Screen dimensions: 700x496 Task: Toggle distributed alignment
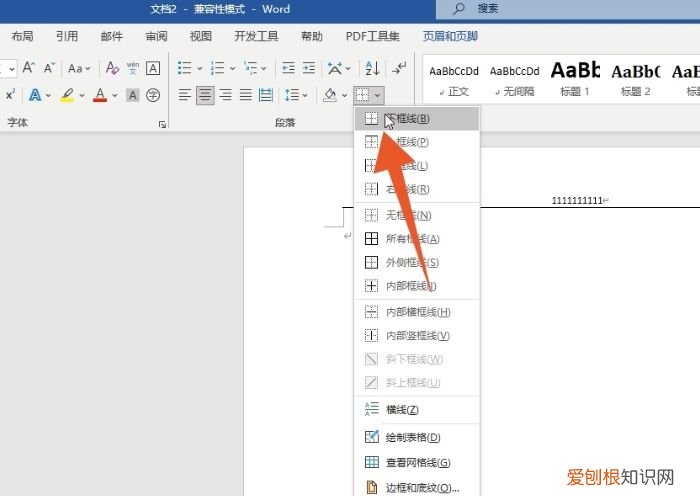tap(266, 95)
